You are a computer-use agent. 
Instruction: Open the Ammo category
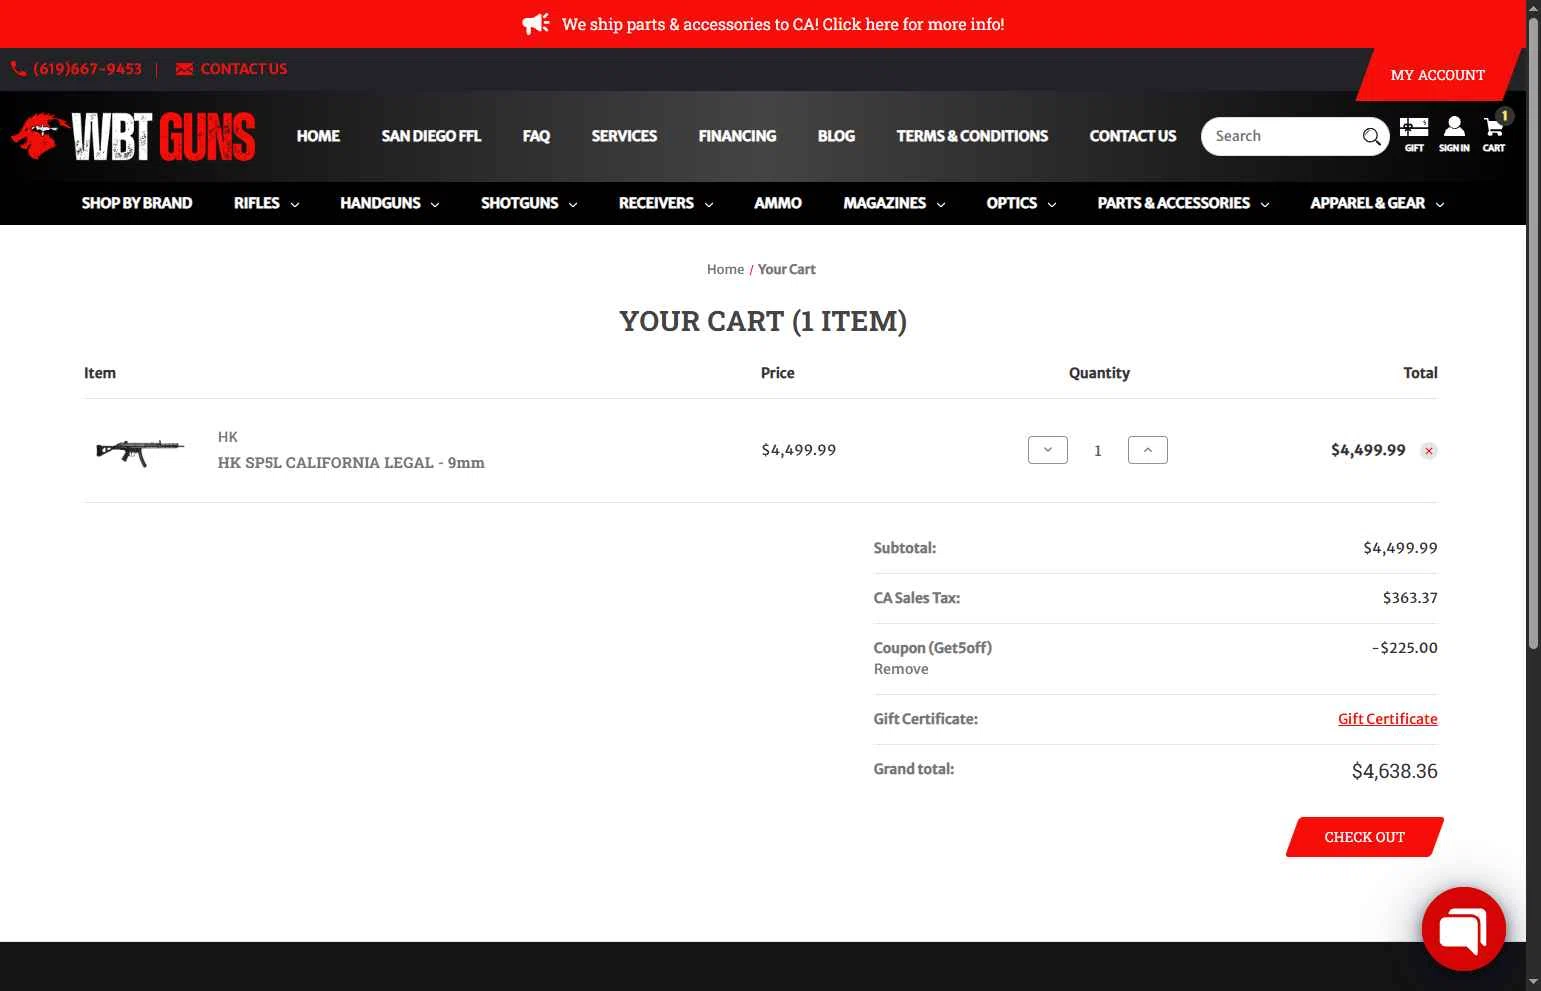778,203
